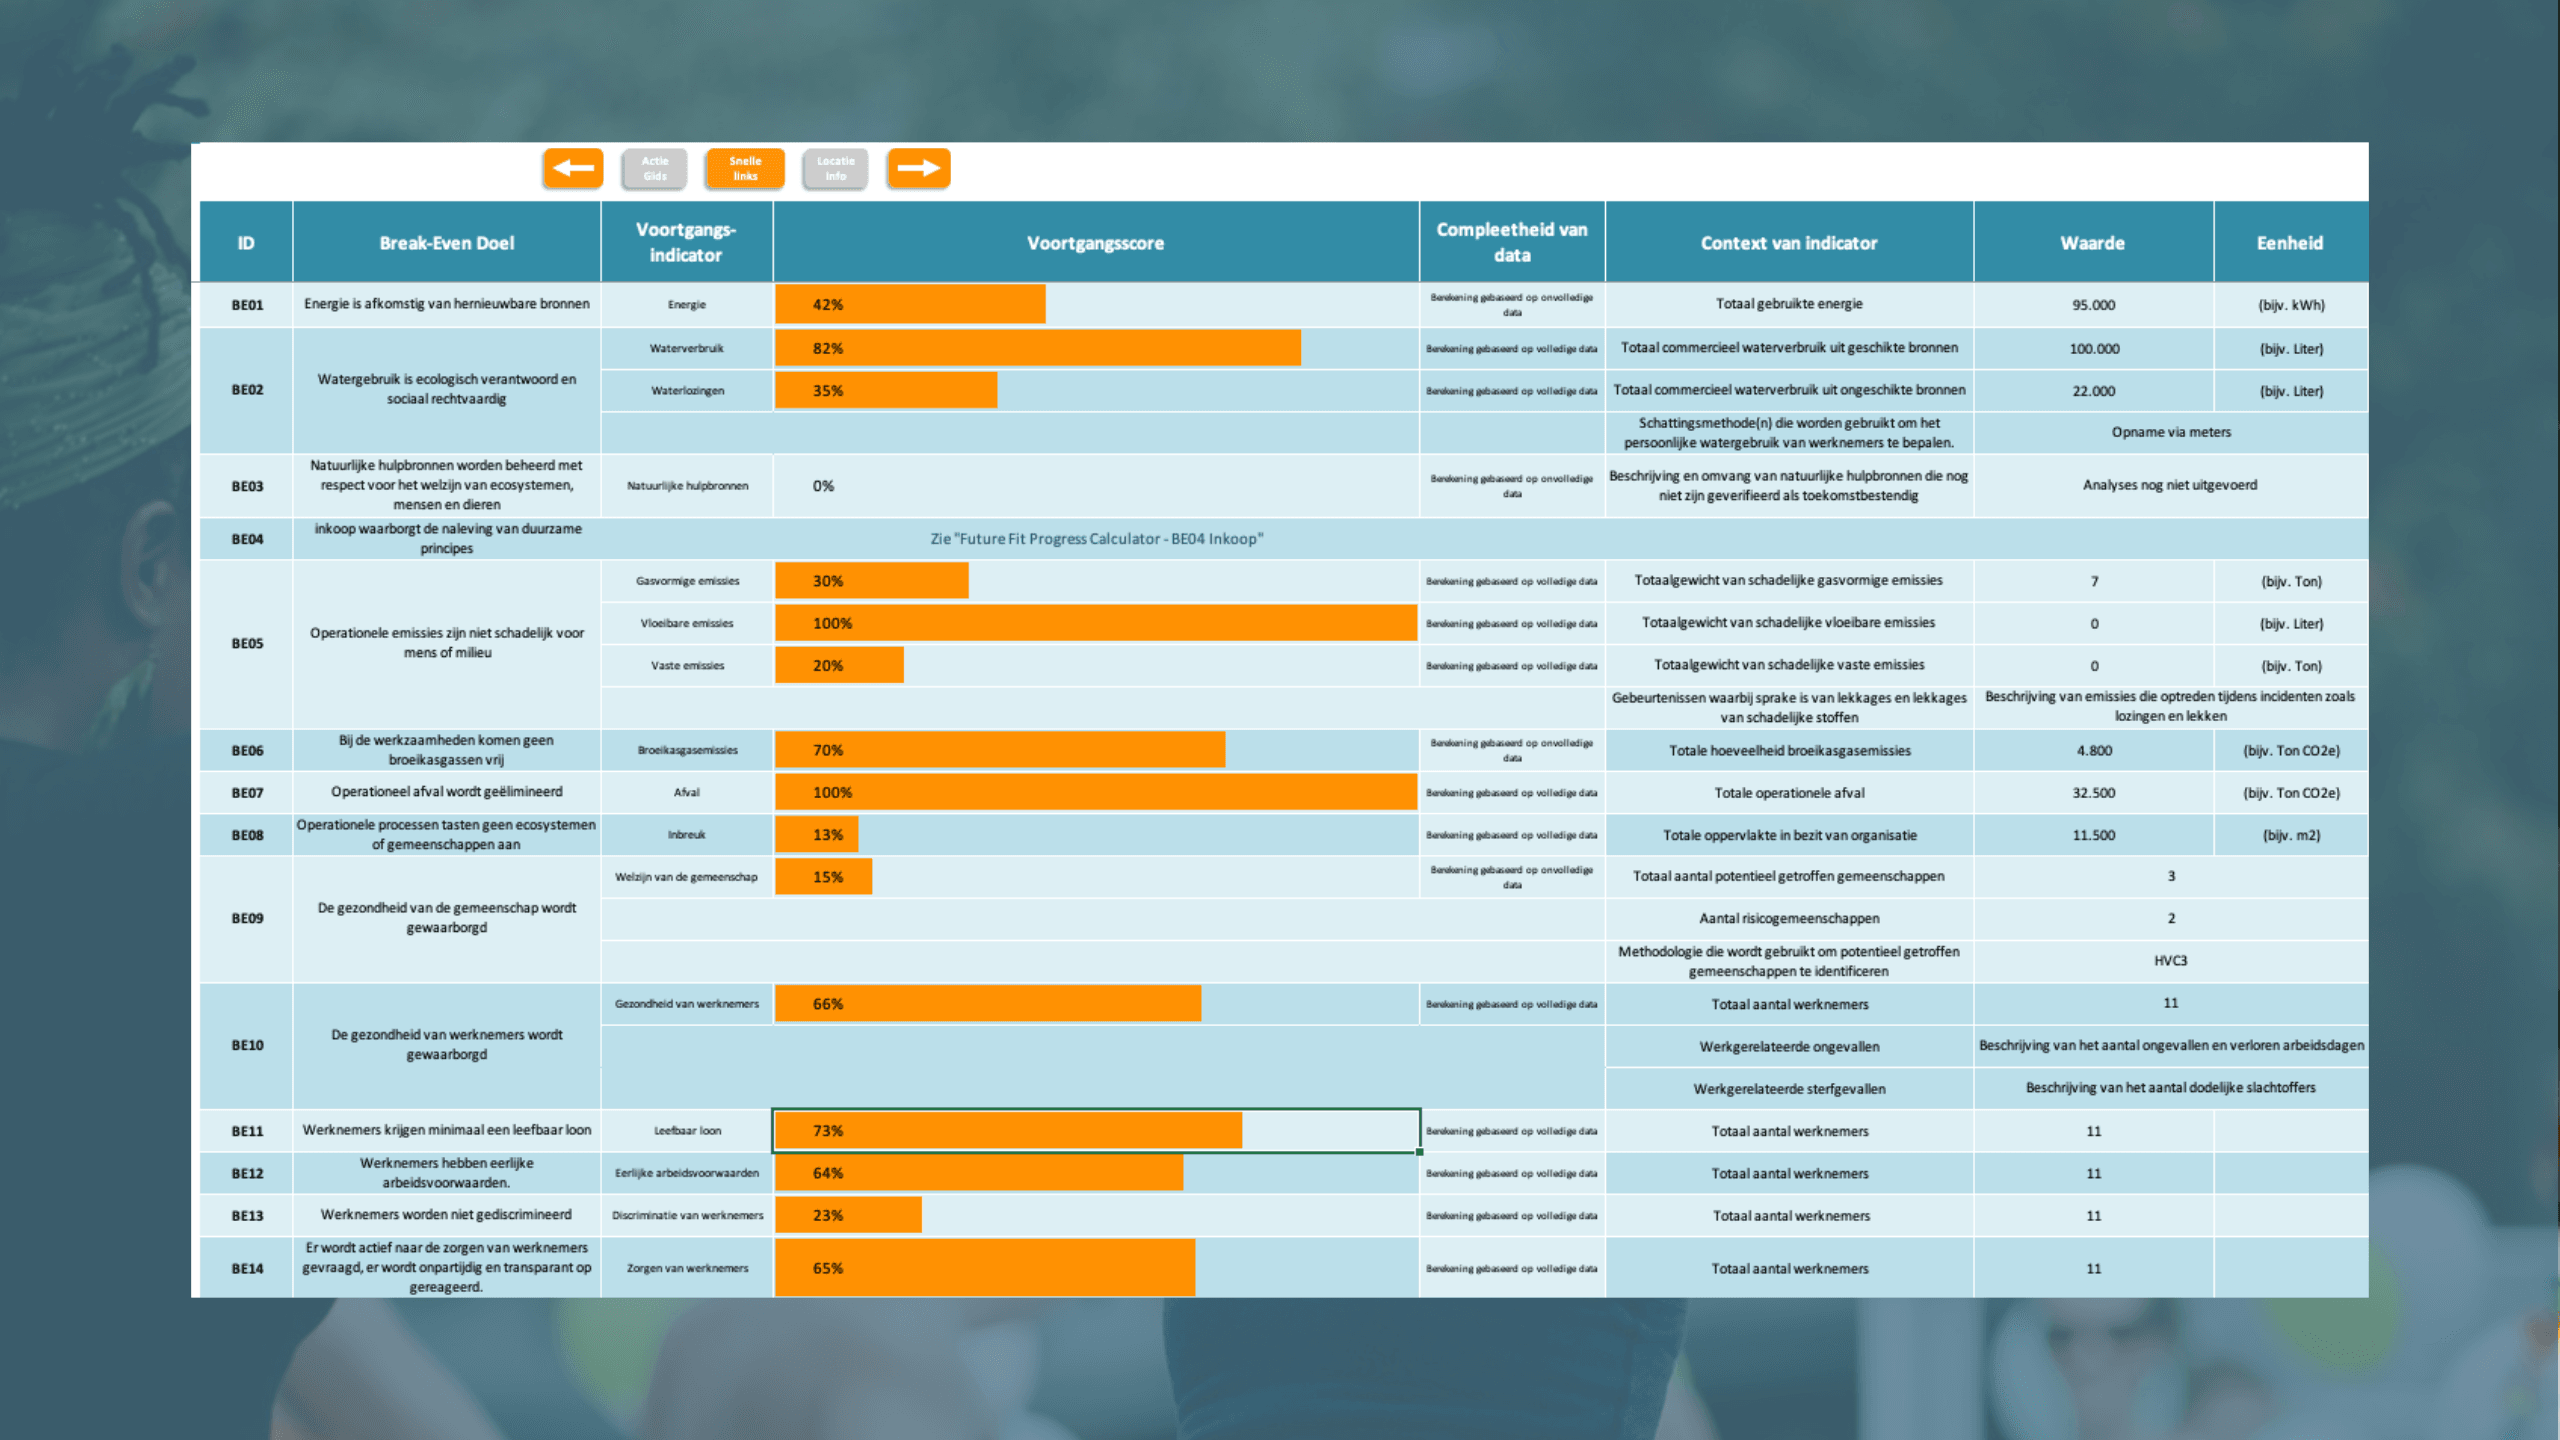Click the Break-Even Doel column header
2560x1440 pixels.
click(x=446, y=243)
